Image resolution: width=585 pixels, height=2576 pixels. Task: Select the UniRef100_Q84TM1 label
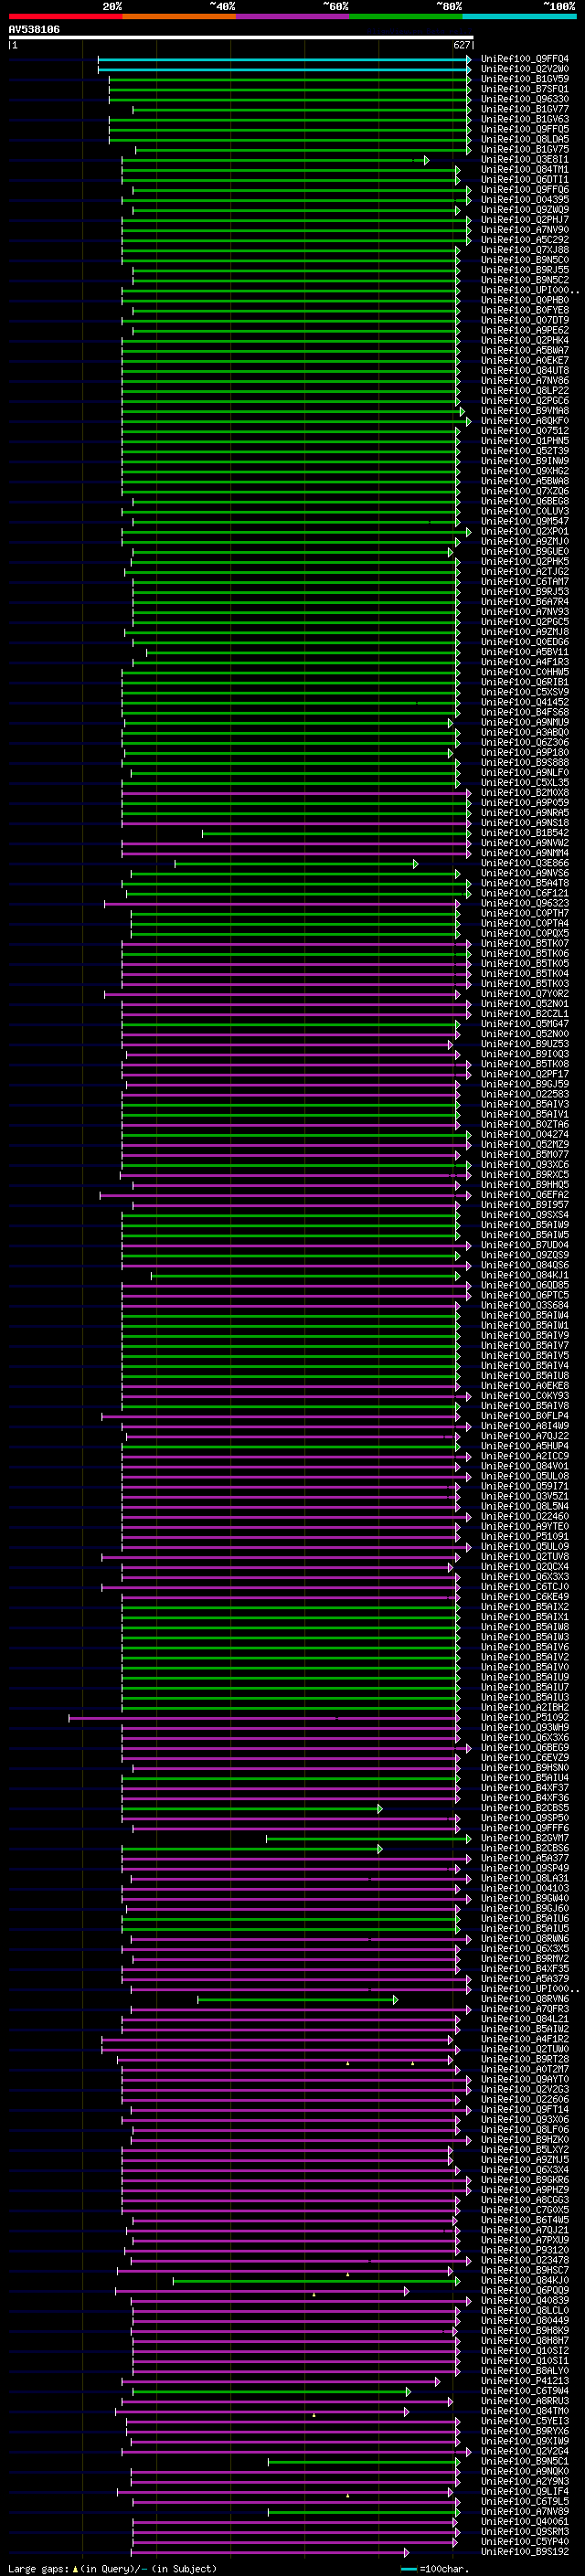point(525,170)
